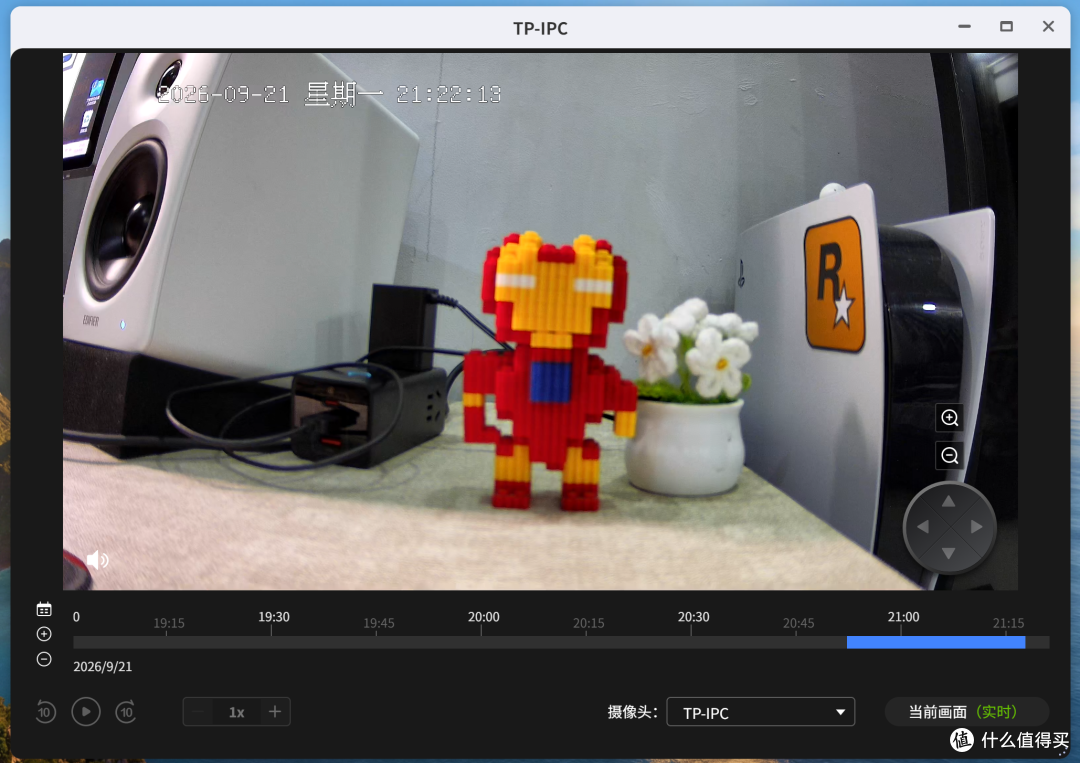Open the calendar date picker icon
This screenshot has height=763, width=1080.
point(44,609)
